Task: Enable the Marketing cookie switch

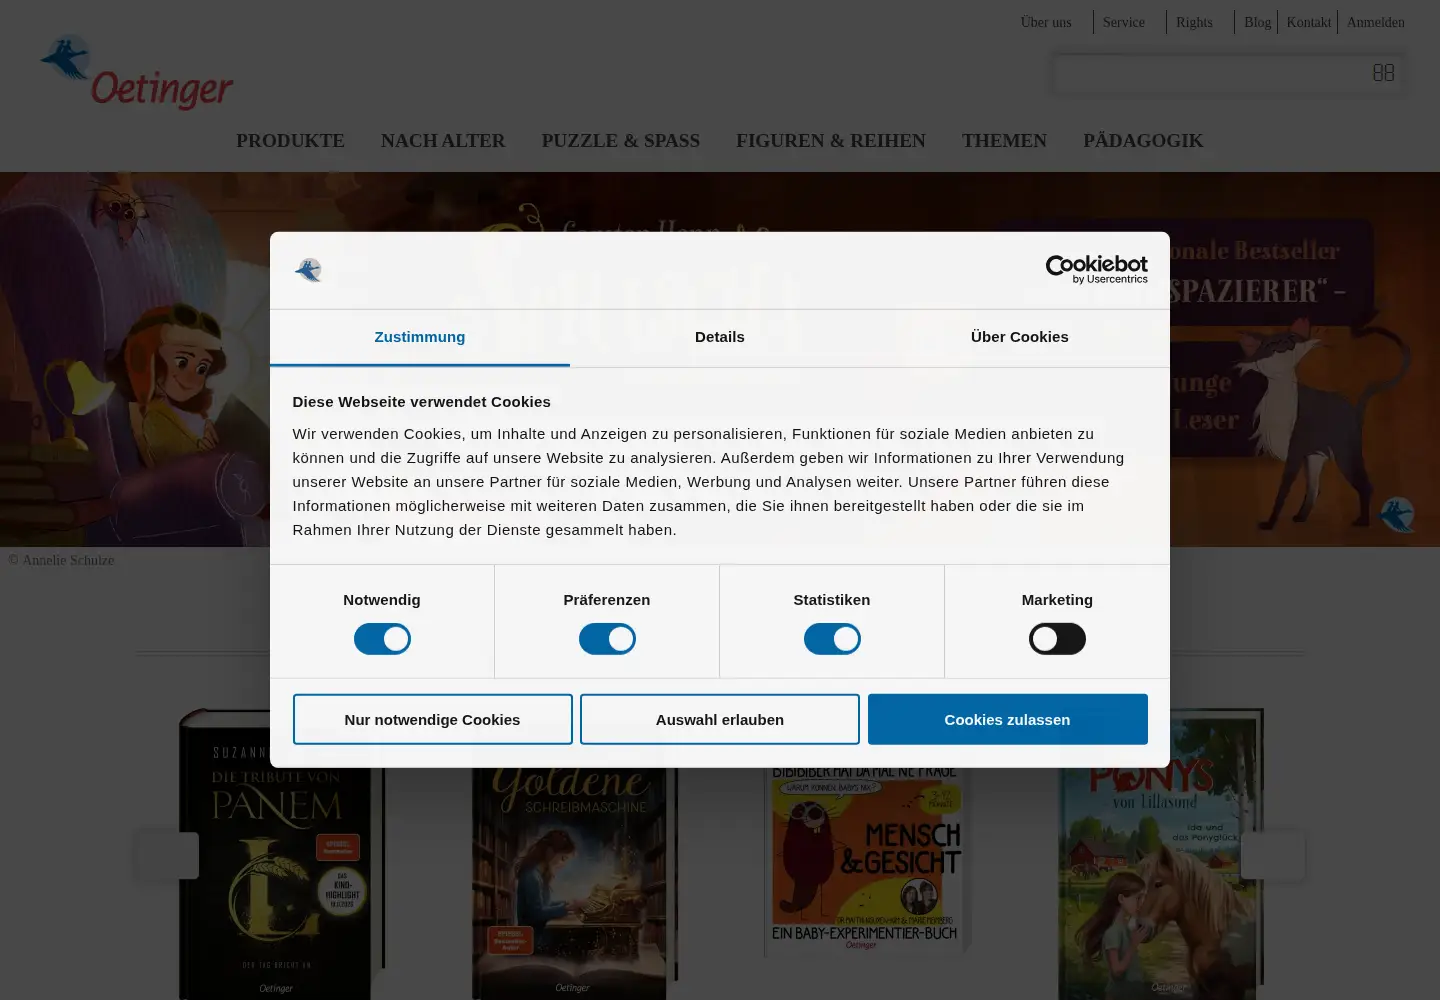Action: (x=1057, y=639)
